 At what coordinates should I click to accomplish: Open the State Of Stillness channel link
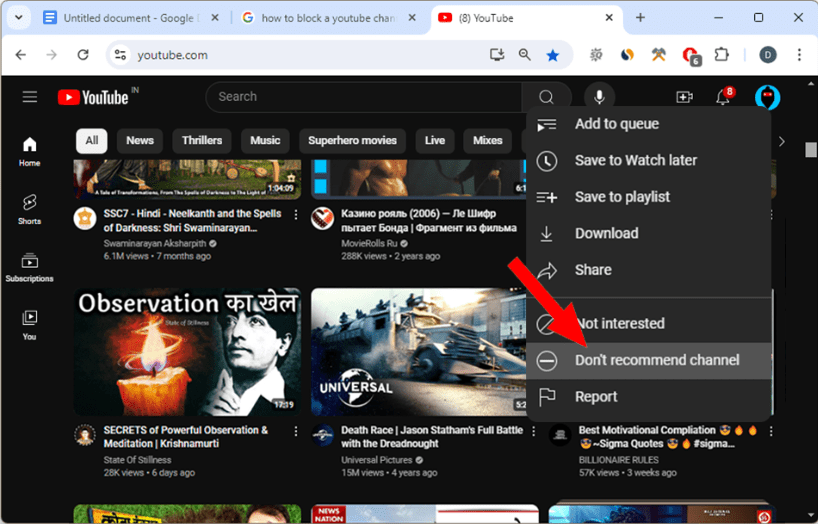tap(137, 460)
